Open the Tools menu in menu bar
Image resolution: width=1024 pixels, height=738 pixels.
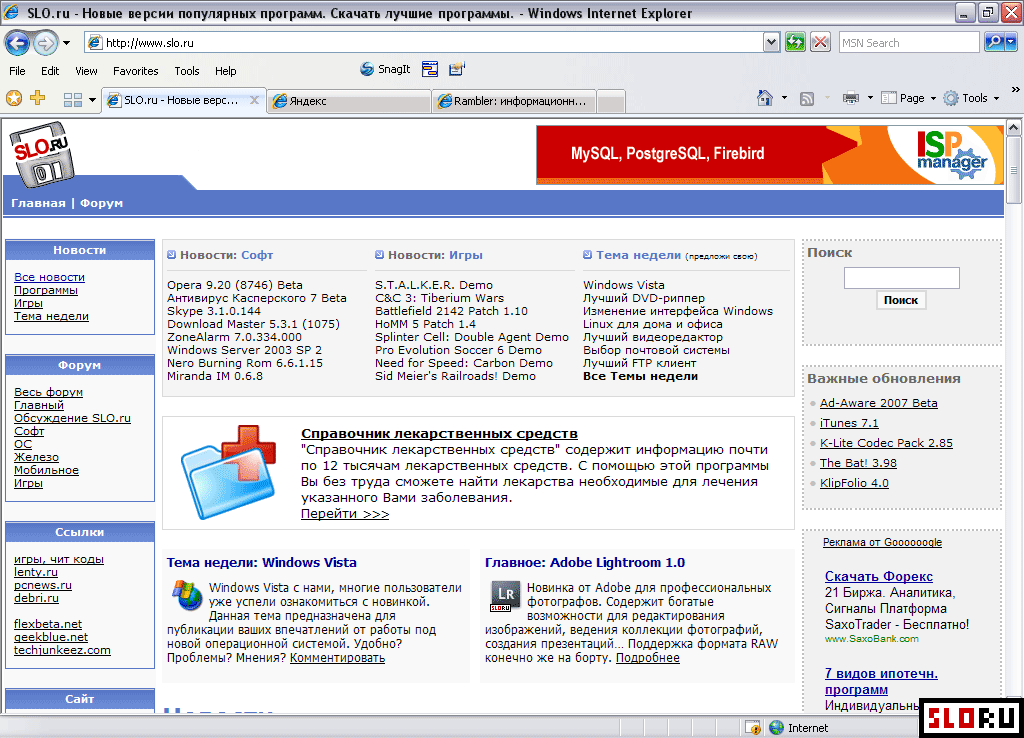click(187, 71)
